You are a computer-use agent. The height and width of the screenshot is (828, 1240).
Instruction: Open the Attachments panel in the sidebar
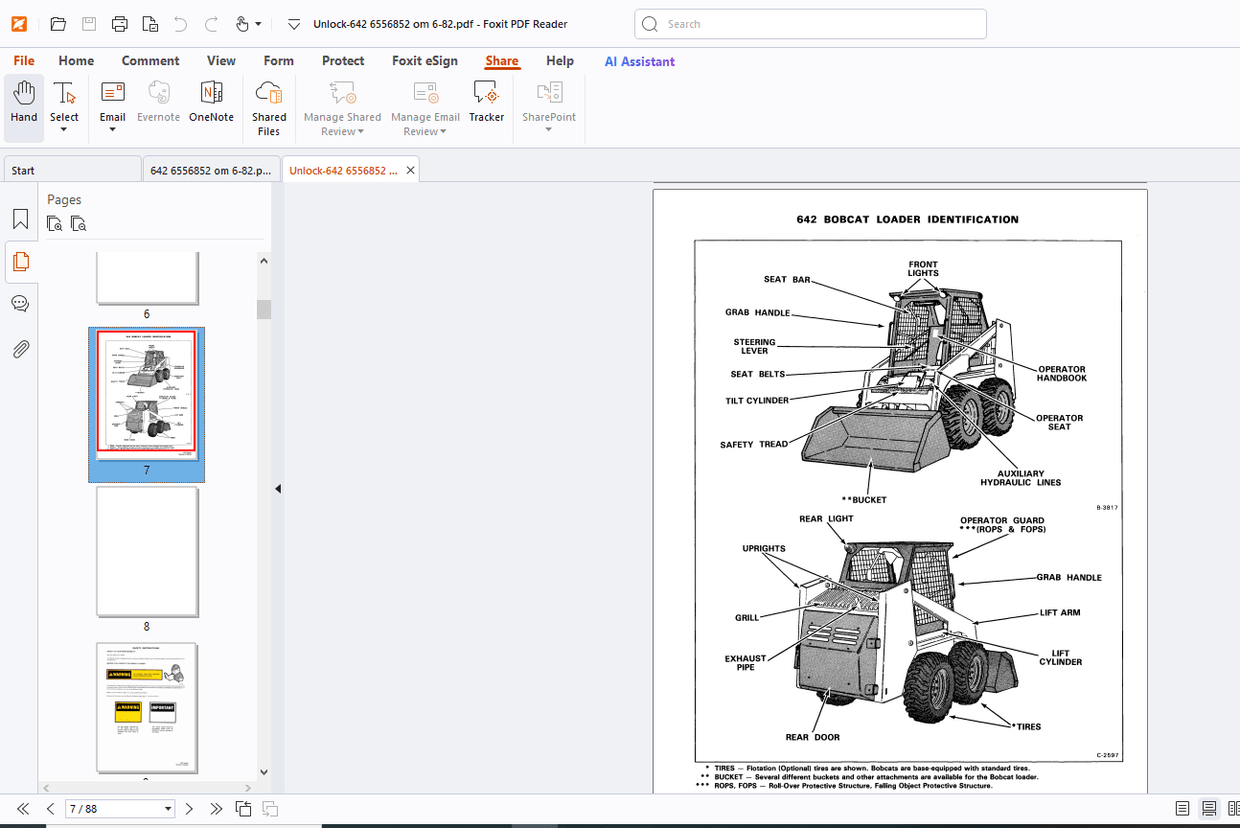[x=21, y=348]
